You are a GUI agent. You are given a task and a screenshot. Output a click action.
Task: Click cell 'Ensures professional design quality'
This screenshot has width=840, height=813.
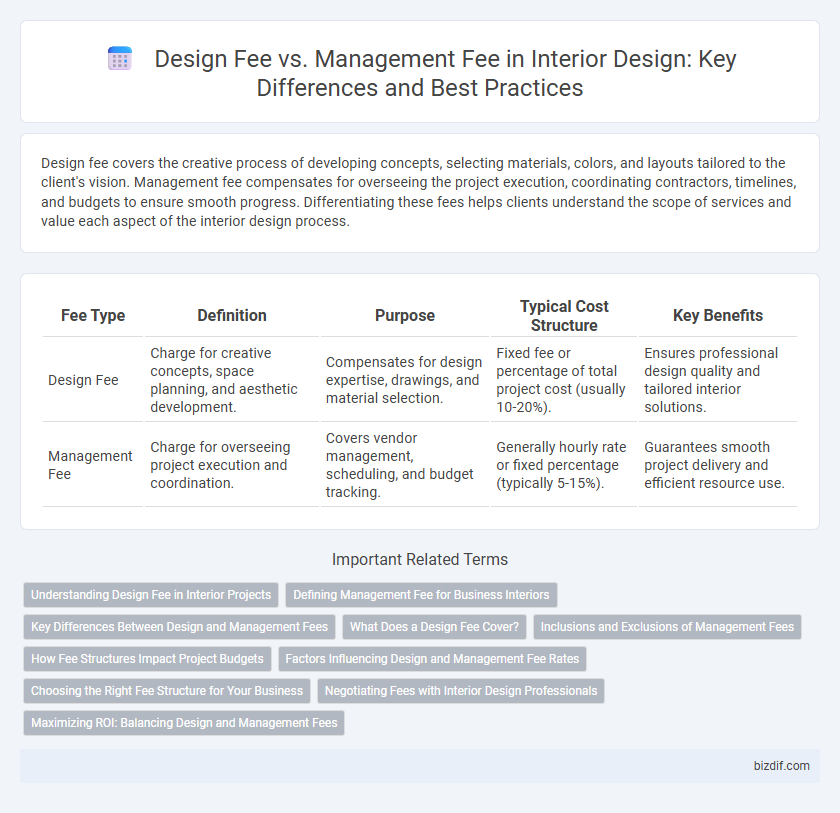[718, 380]
